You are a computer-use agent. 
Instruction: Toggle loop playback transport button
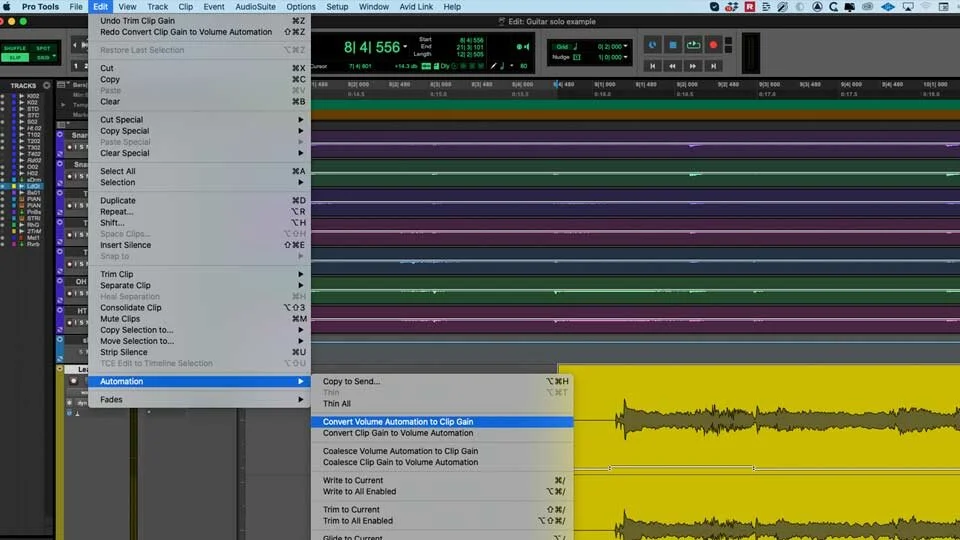pos(693,45)
